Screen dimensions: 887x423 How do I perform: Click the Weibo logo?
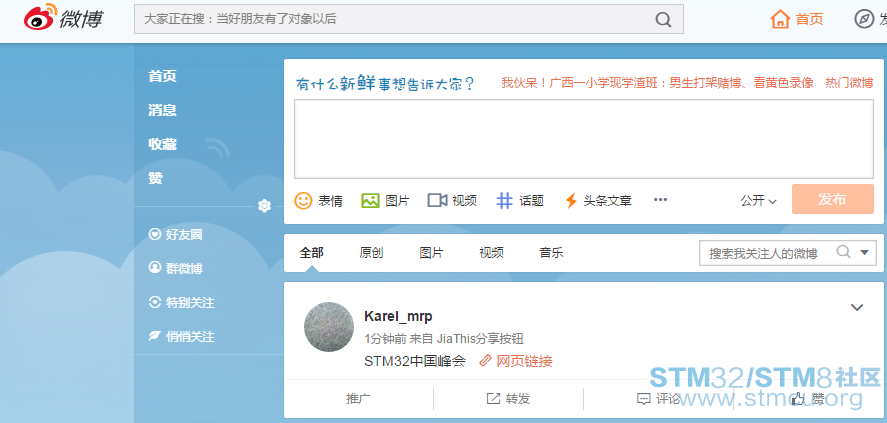click(63, 18)
